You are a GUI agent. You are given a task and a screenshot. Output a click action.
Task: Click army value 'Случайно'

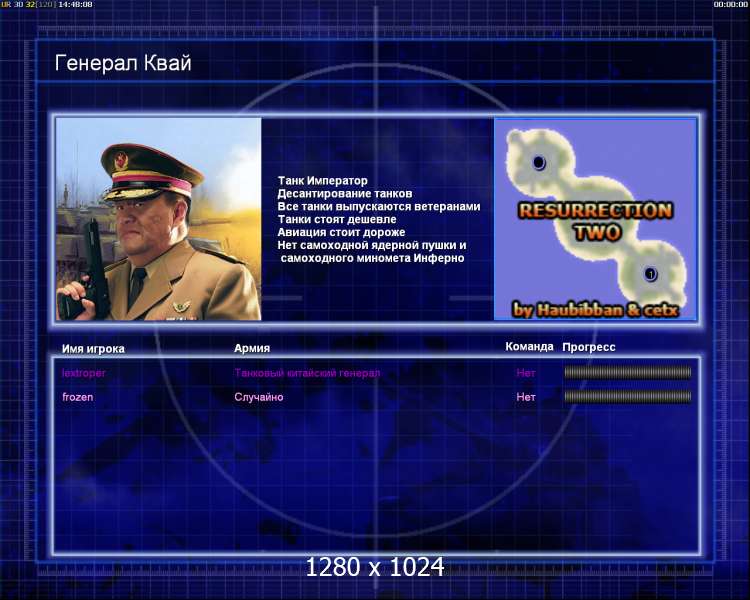[259, 397]
